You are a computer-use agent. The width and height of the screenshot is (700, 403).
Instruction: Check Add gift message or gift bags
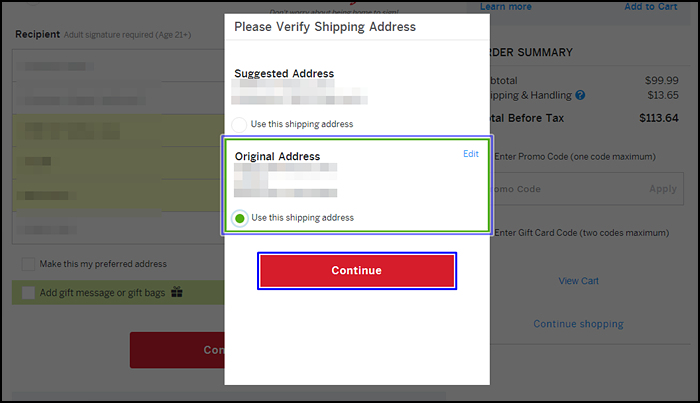coord(28,293)
